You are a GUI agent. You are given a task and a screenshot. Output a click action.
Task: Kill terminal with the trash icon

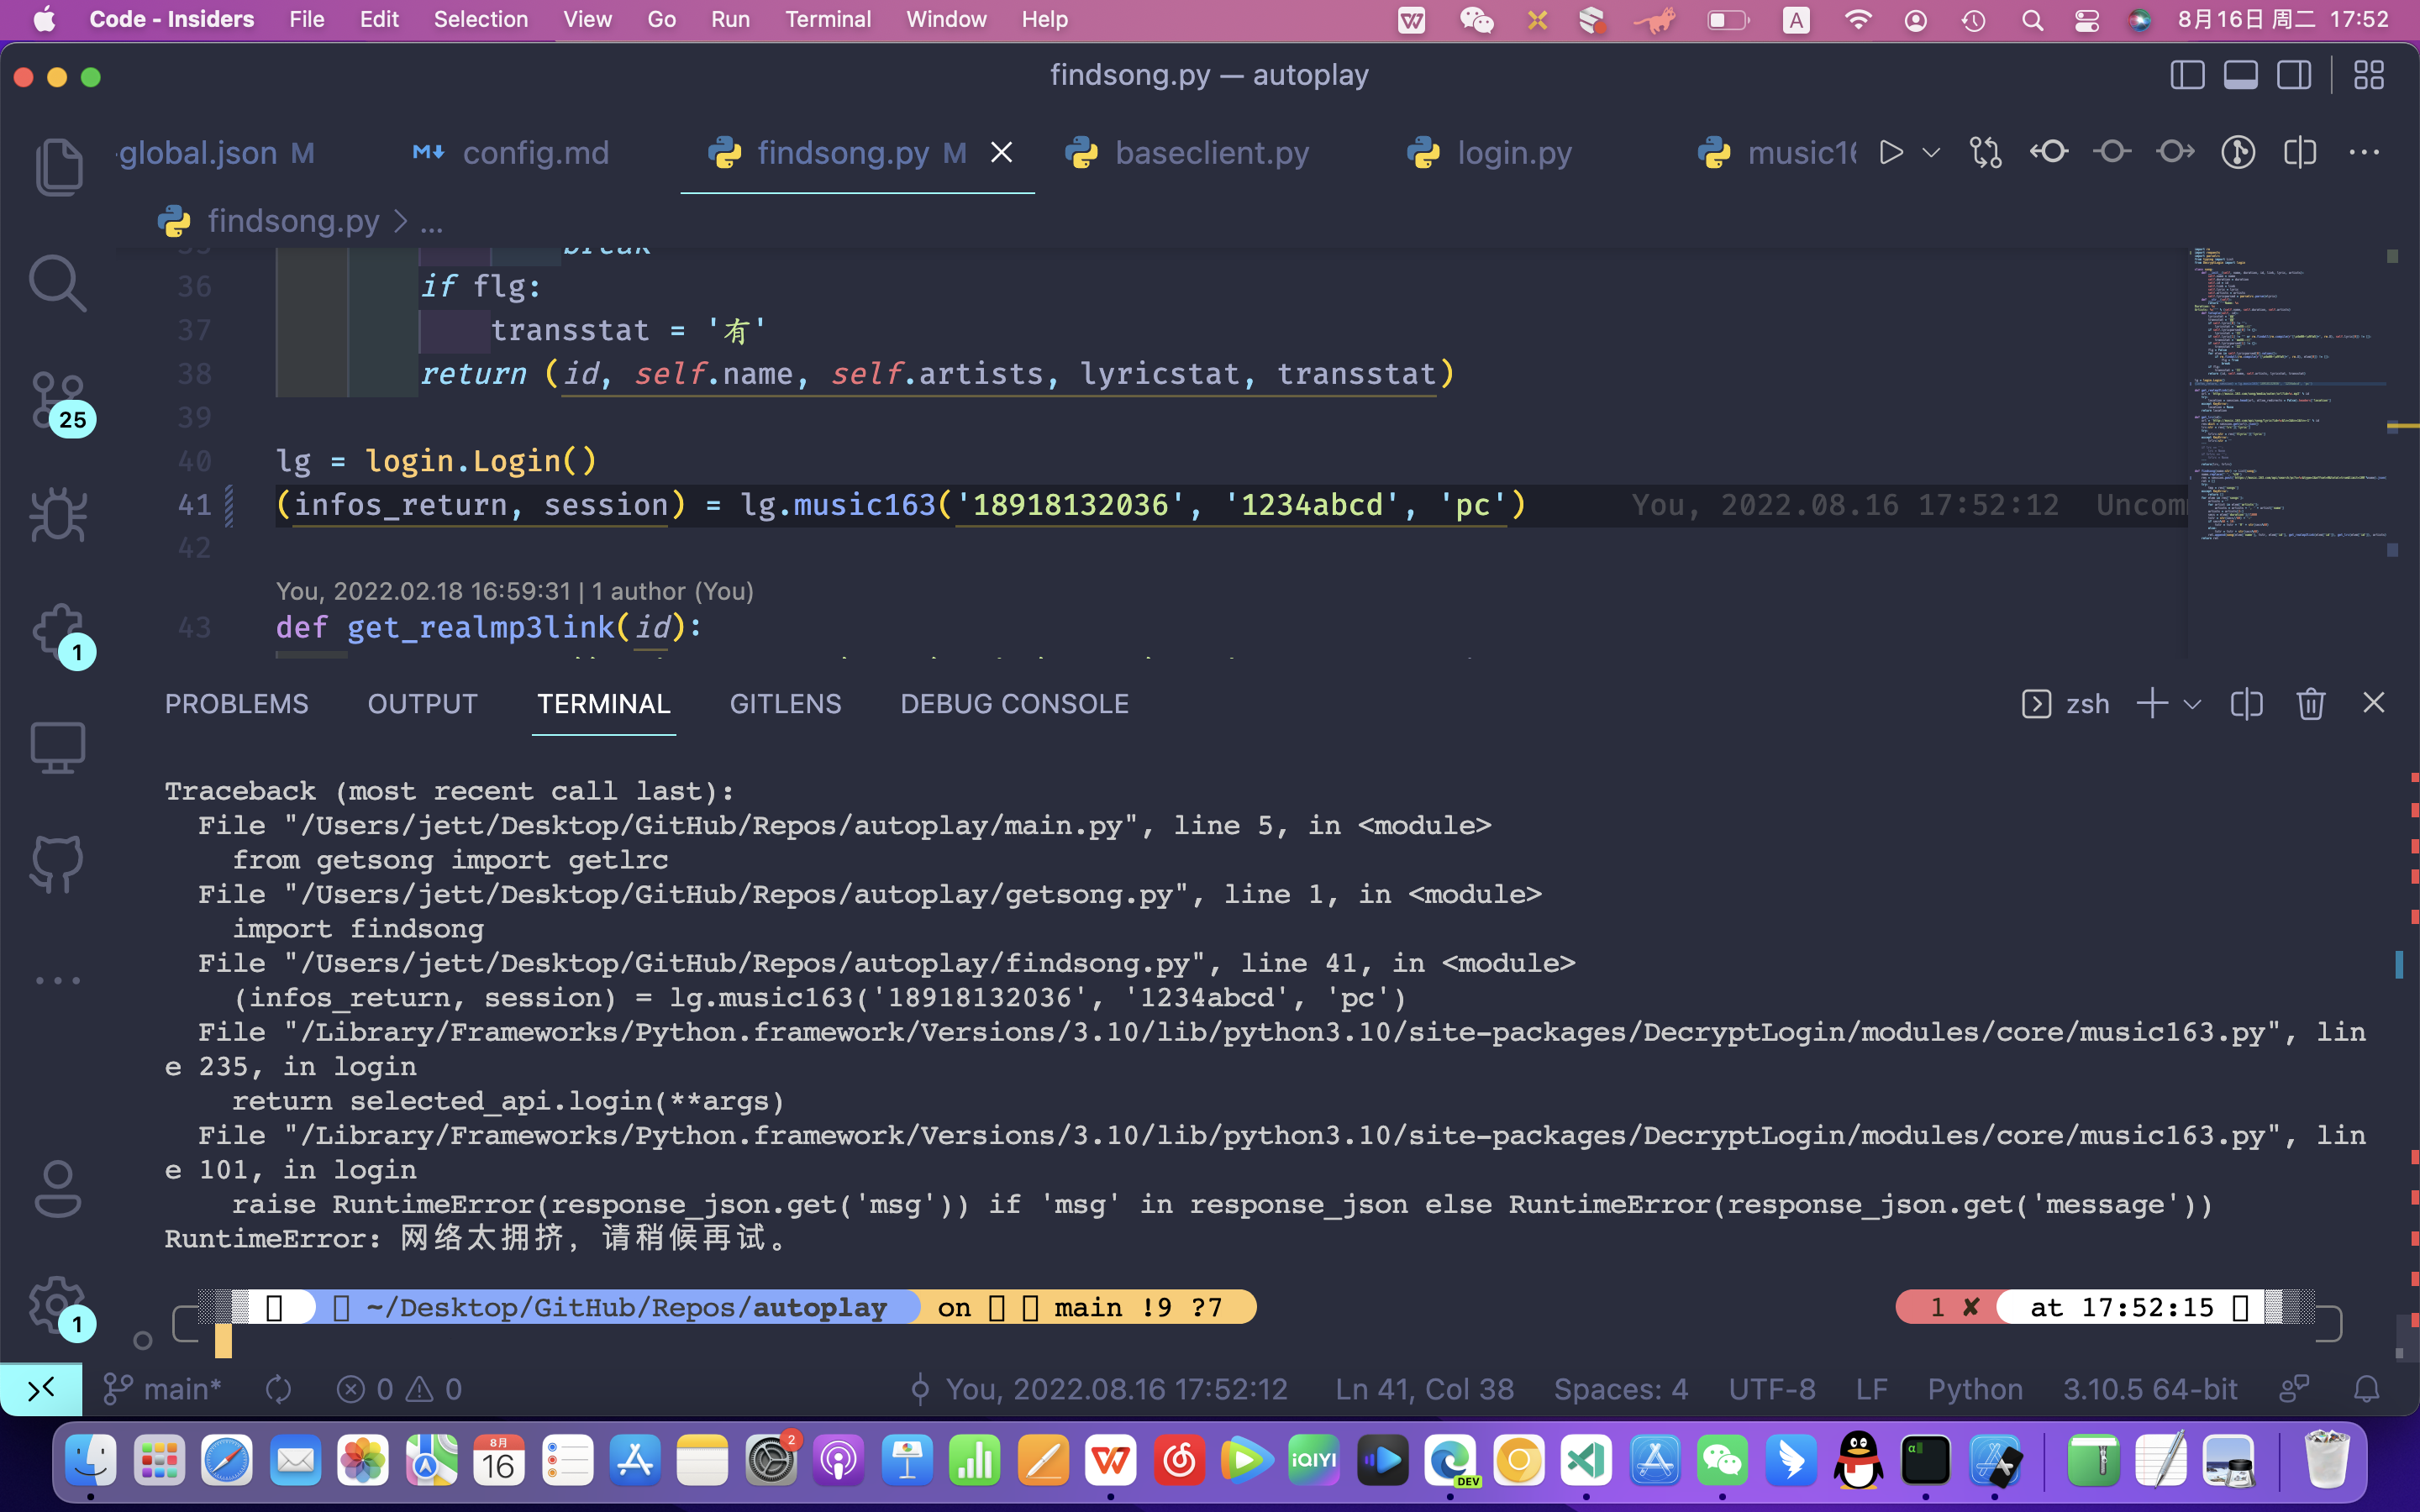point(2310,704)
